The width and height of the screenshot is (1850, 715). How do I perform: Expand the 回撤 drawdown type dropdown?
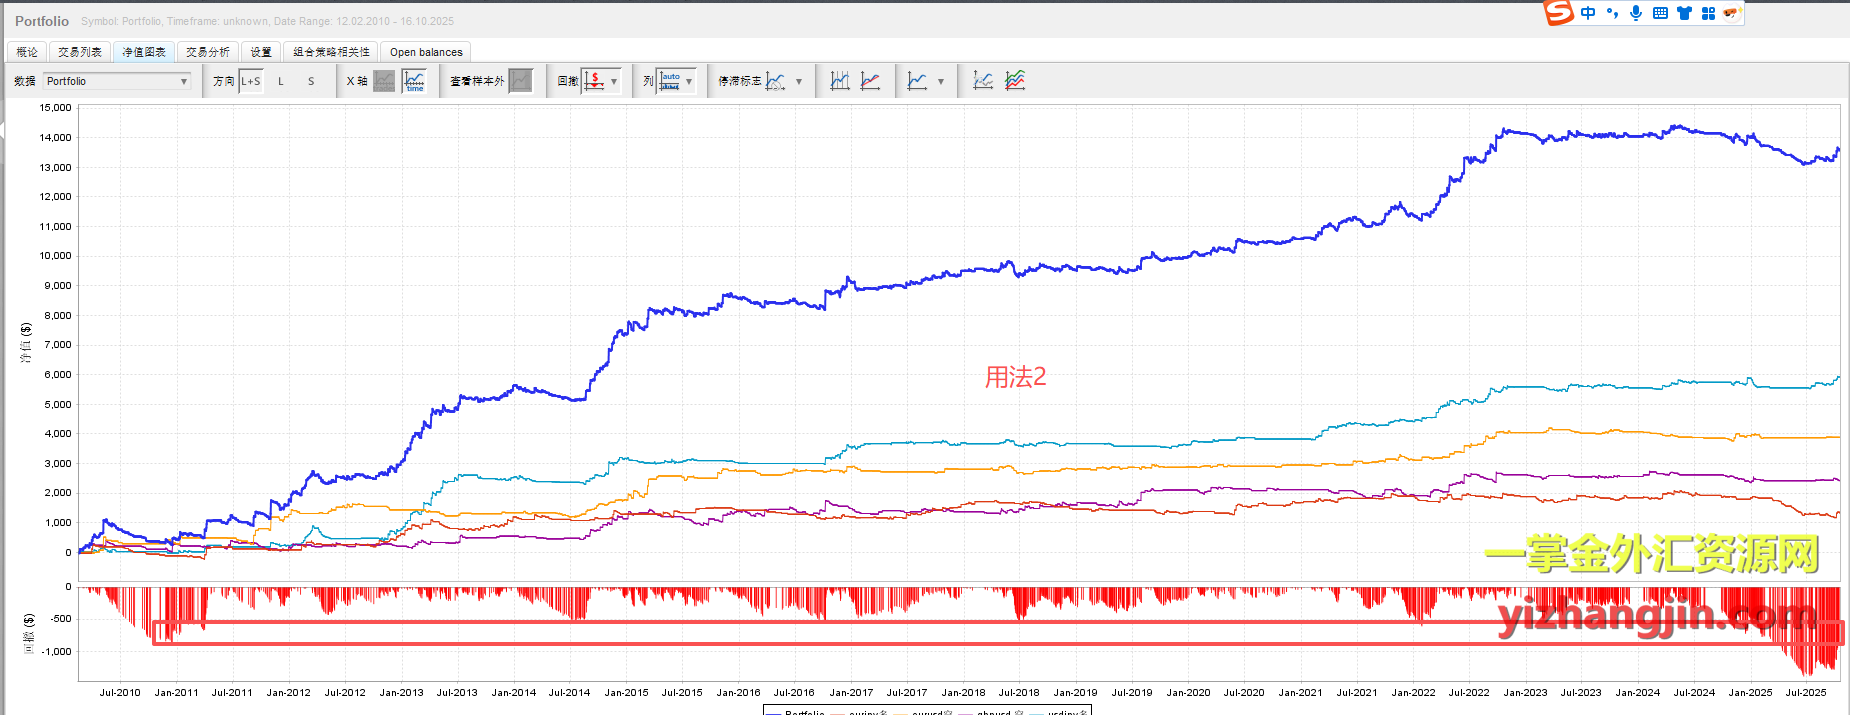(613, 81)
